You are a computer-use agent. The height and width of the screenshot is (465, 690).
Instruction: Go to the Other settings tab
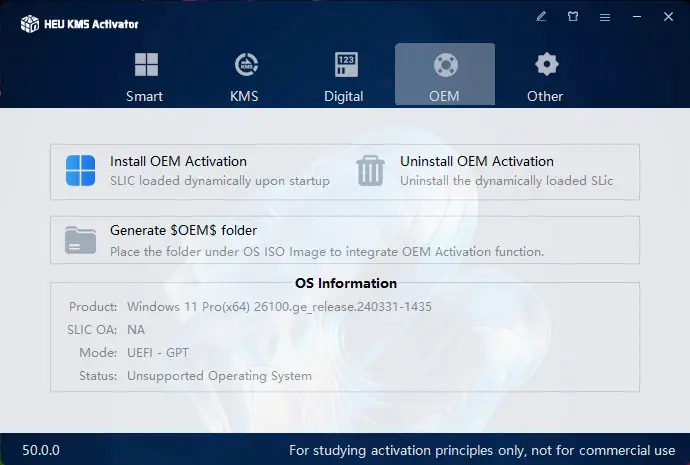click(x=545, y=76)
